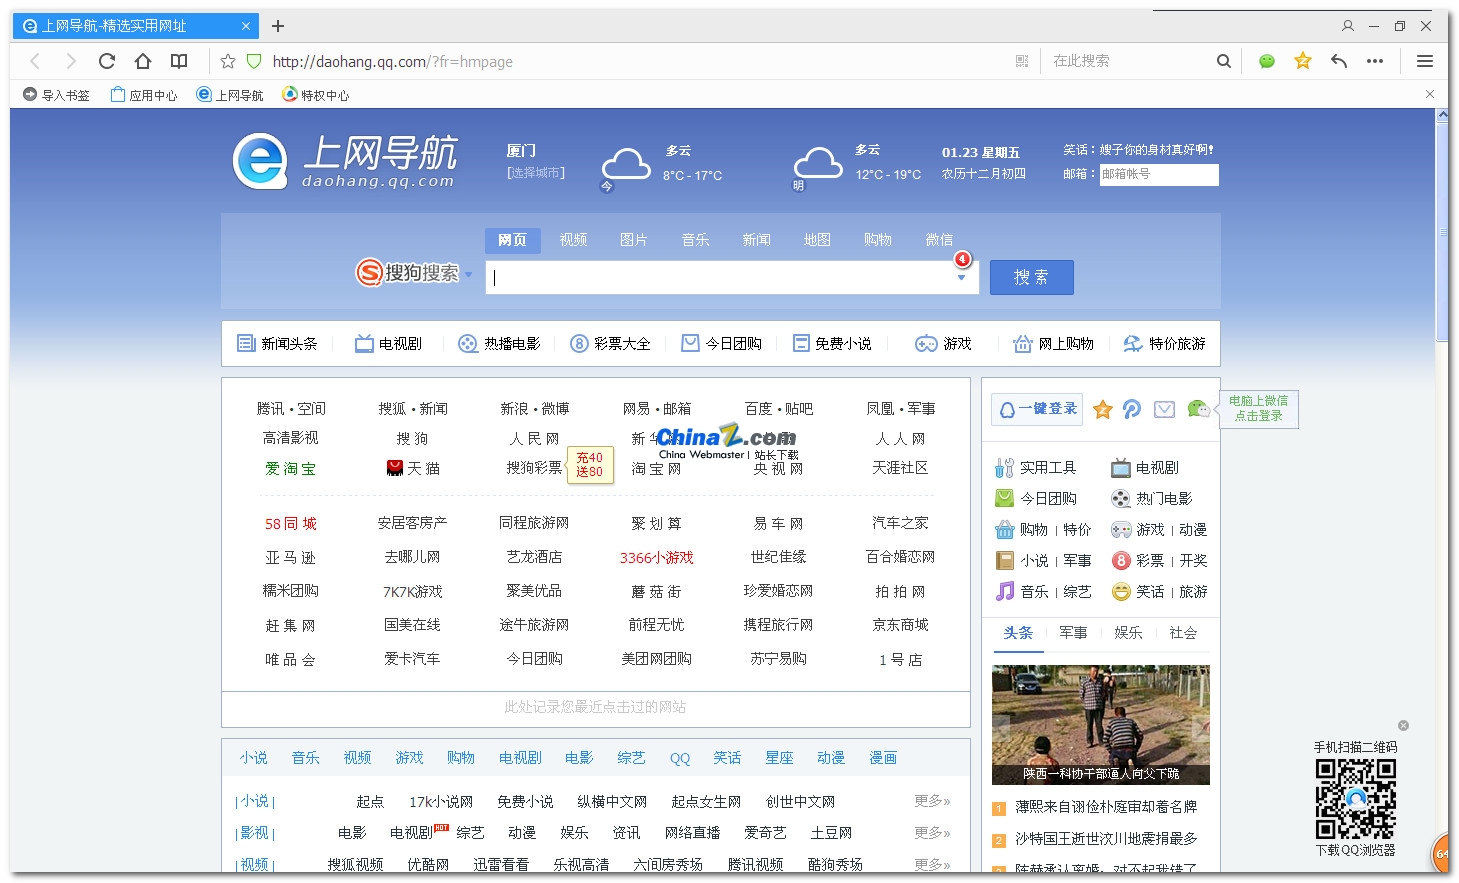Viewport: 1459px width, 883px height.
Task: Open favorites with the yellow star icon
Action: [x=1303, y=61]
